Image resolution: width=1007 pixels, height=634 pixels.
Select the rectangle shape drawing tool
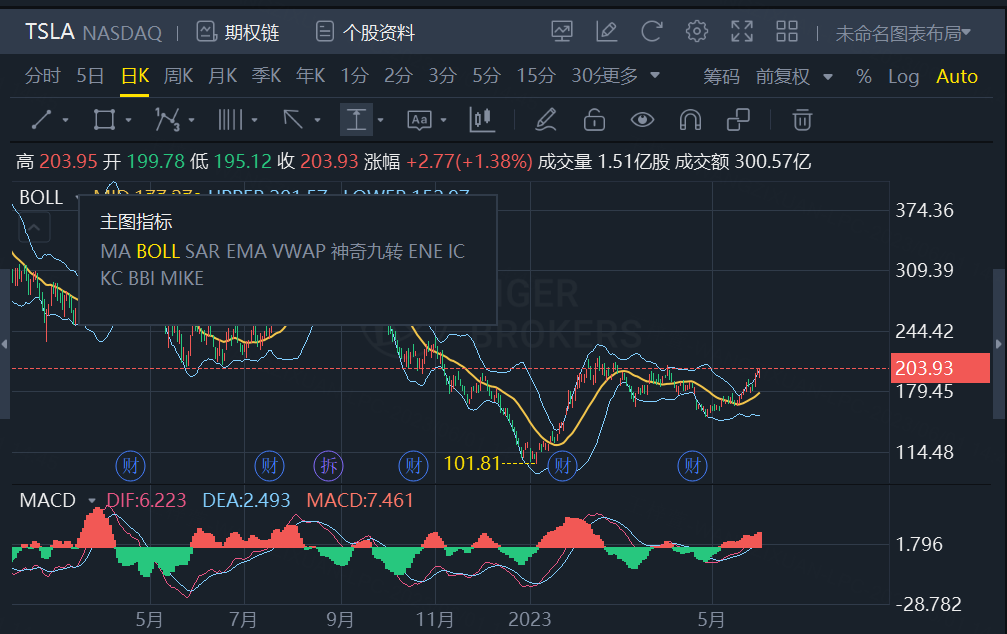tap(104, 121)
